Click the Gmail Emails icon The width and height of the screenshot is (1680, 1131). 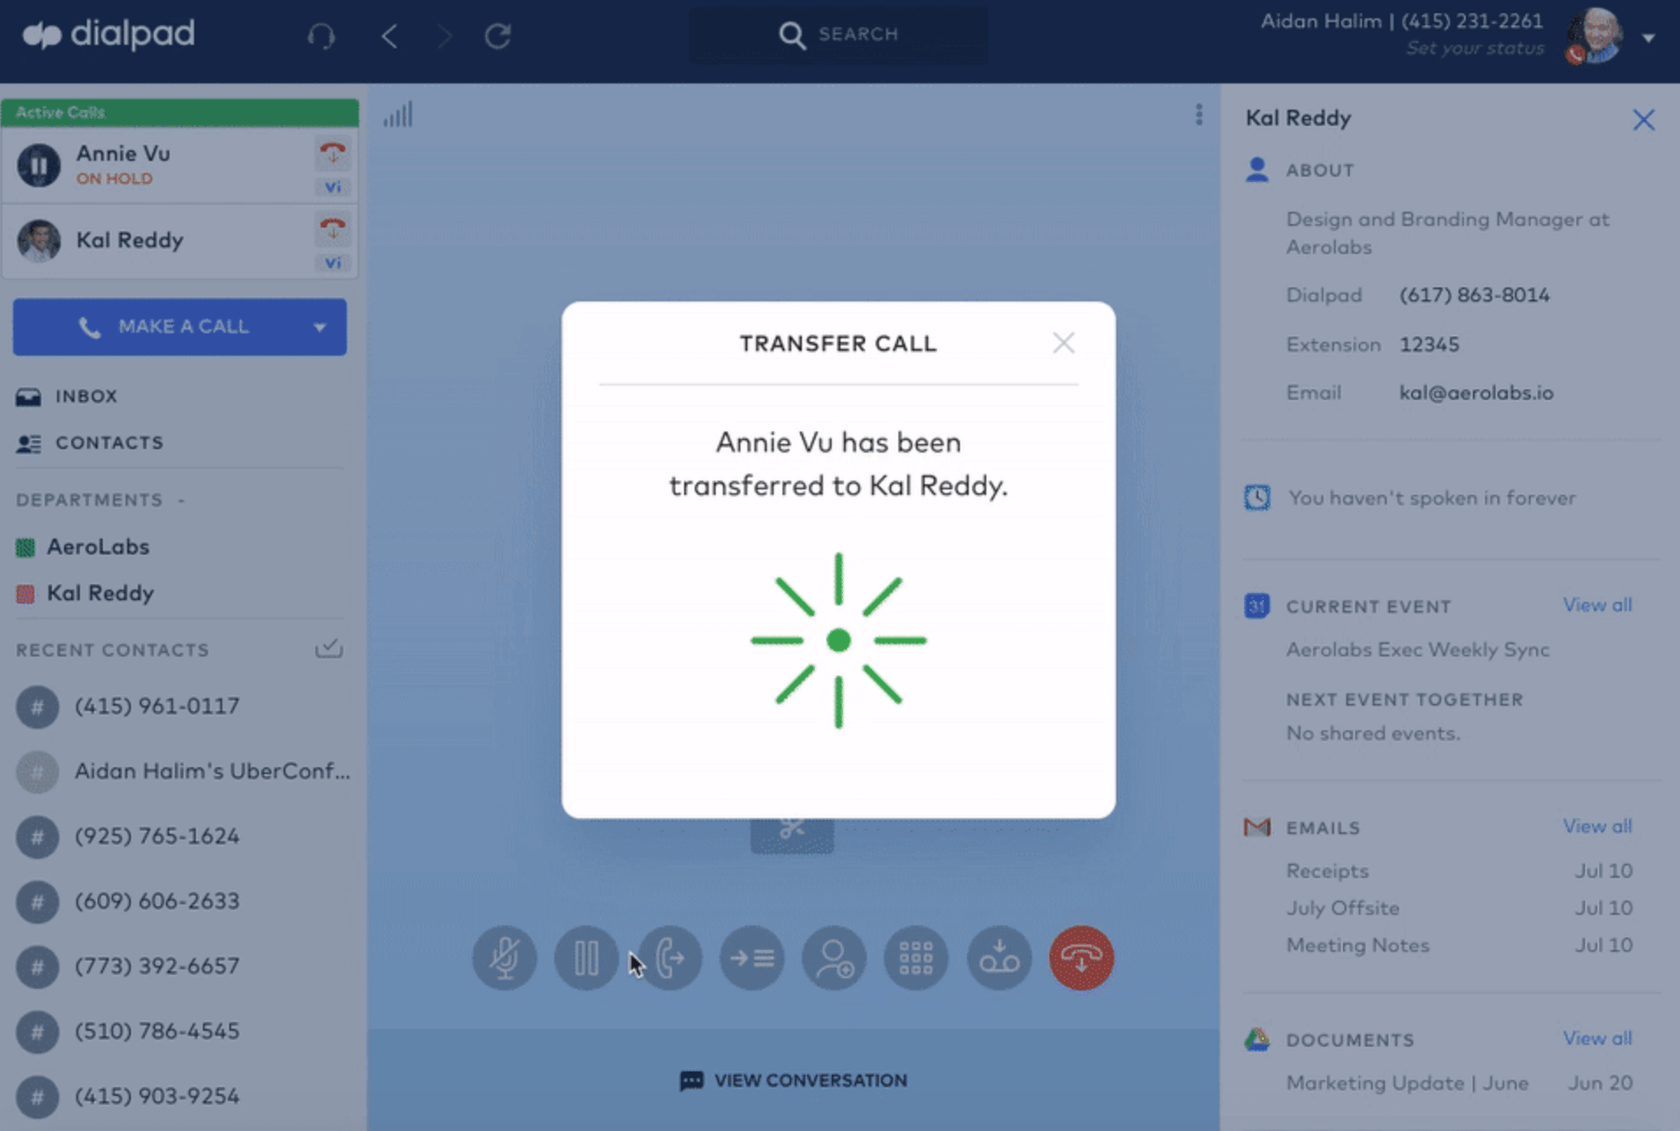coord(1257,828)
